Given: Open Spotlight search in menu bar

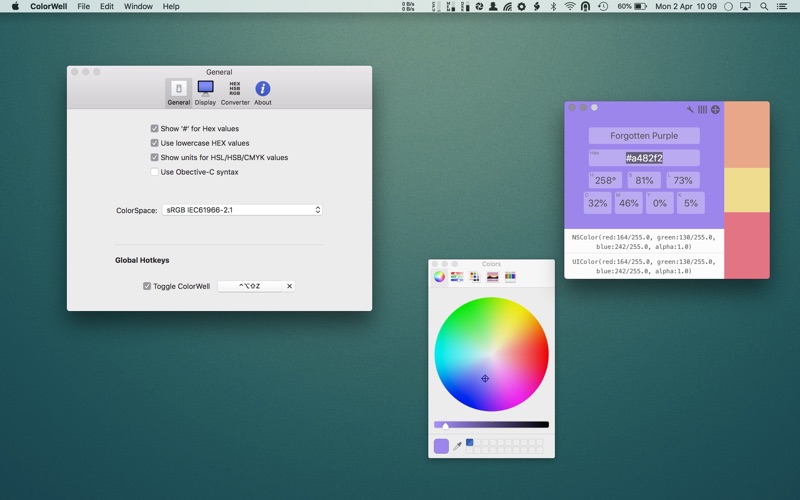Looking at the screenshot, I should point(764,6).
